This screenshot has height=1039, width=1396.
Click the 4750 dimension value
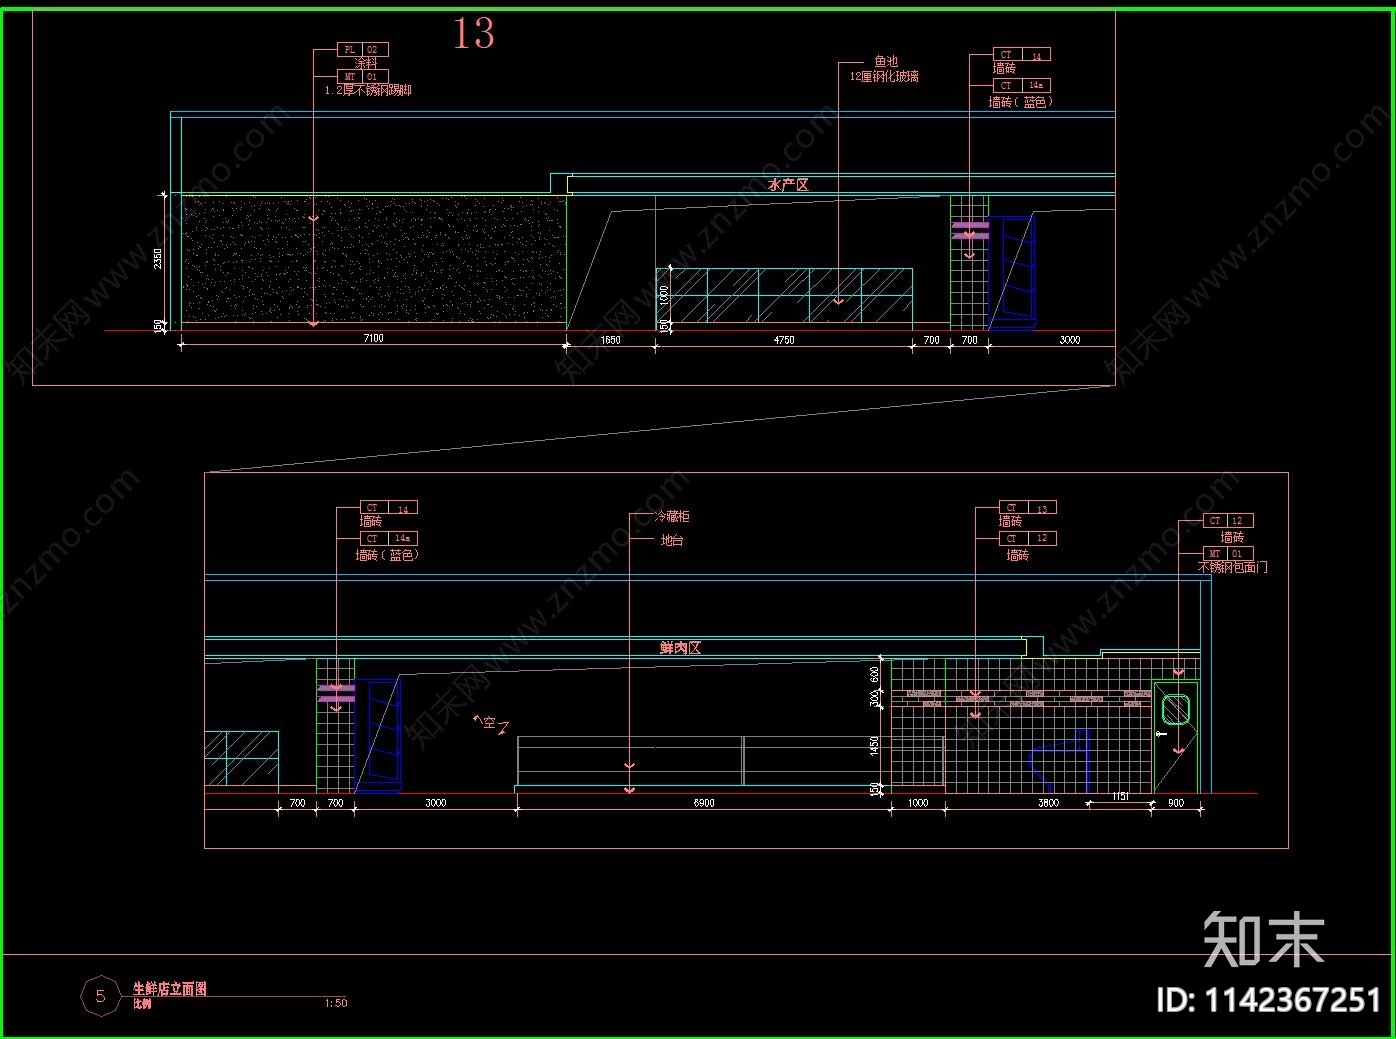click(x=784, y=340)
